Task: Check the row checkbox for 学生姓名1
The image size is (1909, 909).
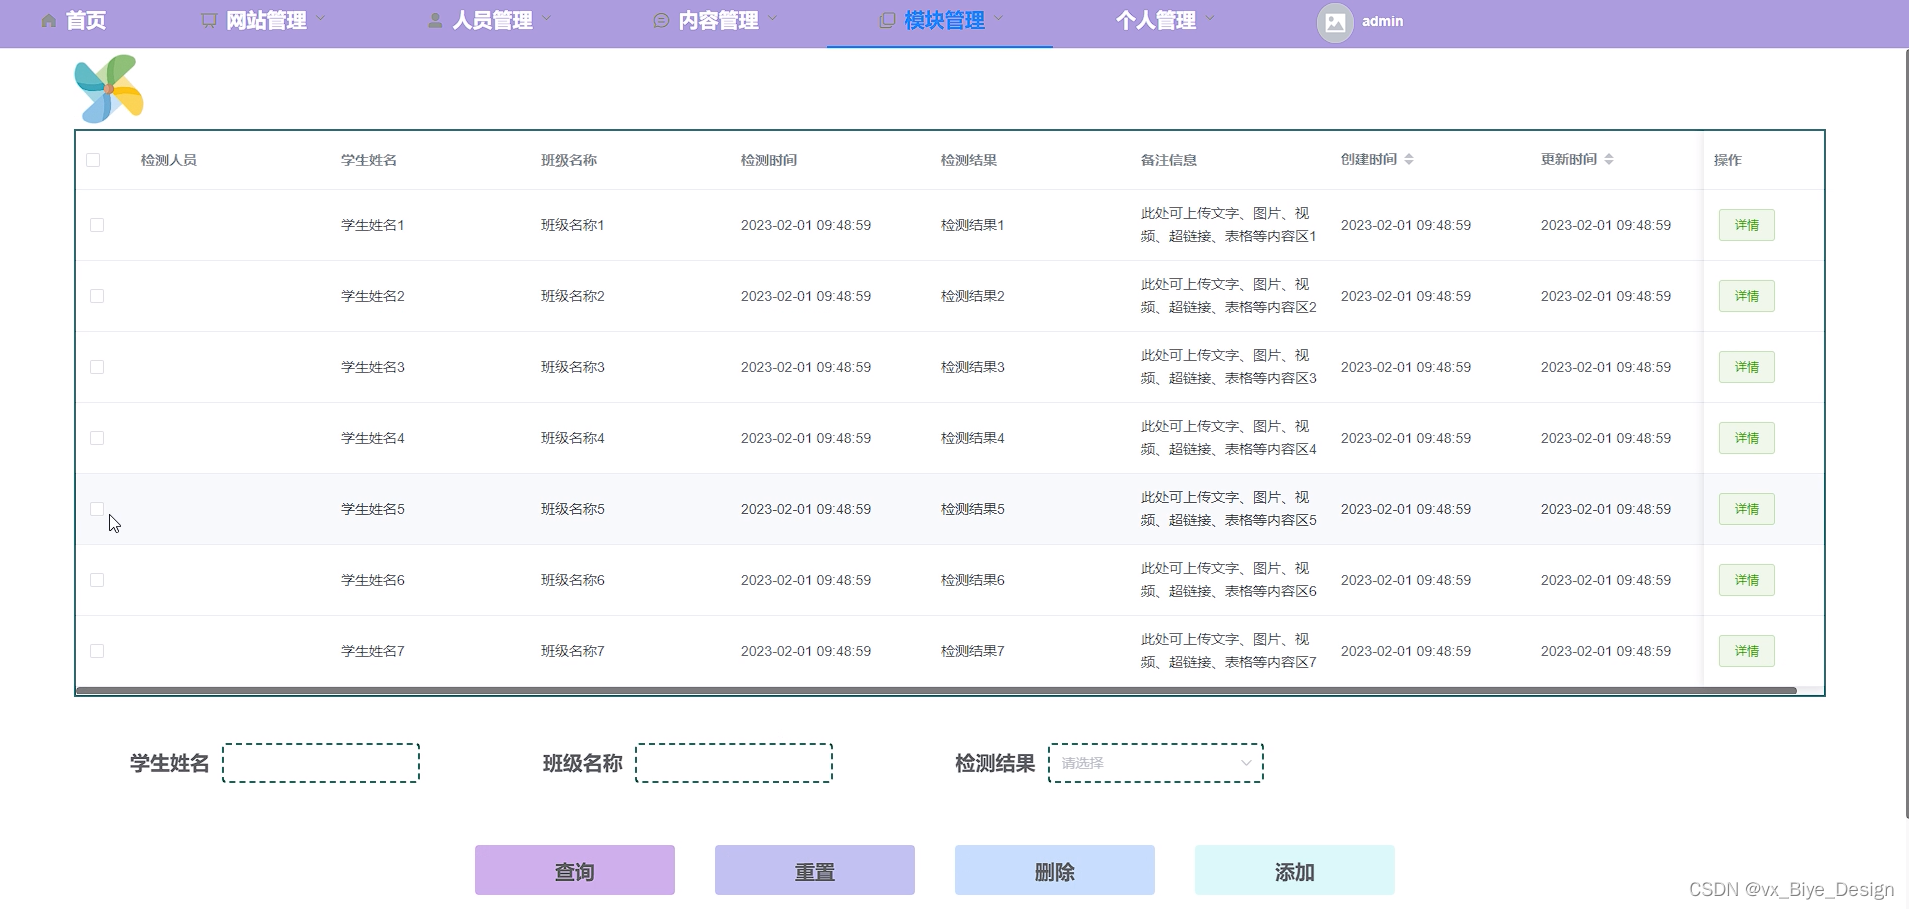Action: point(97,225)
